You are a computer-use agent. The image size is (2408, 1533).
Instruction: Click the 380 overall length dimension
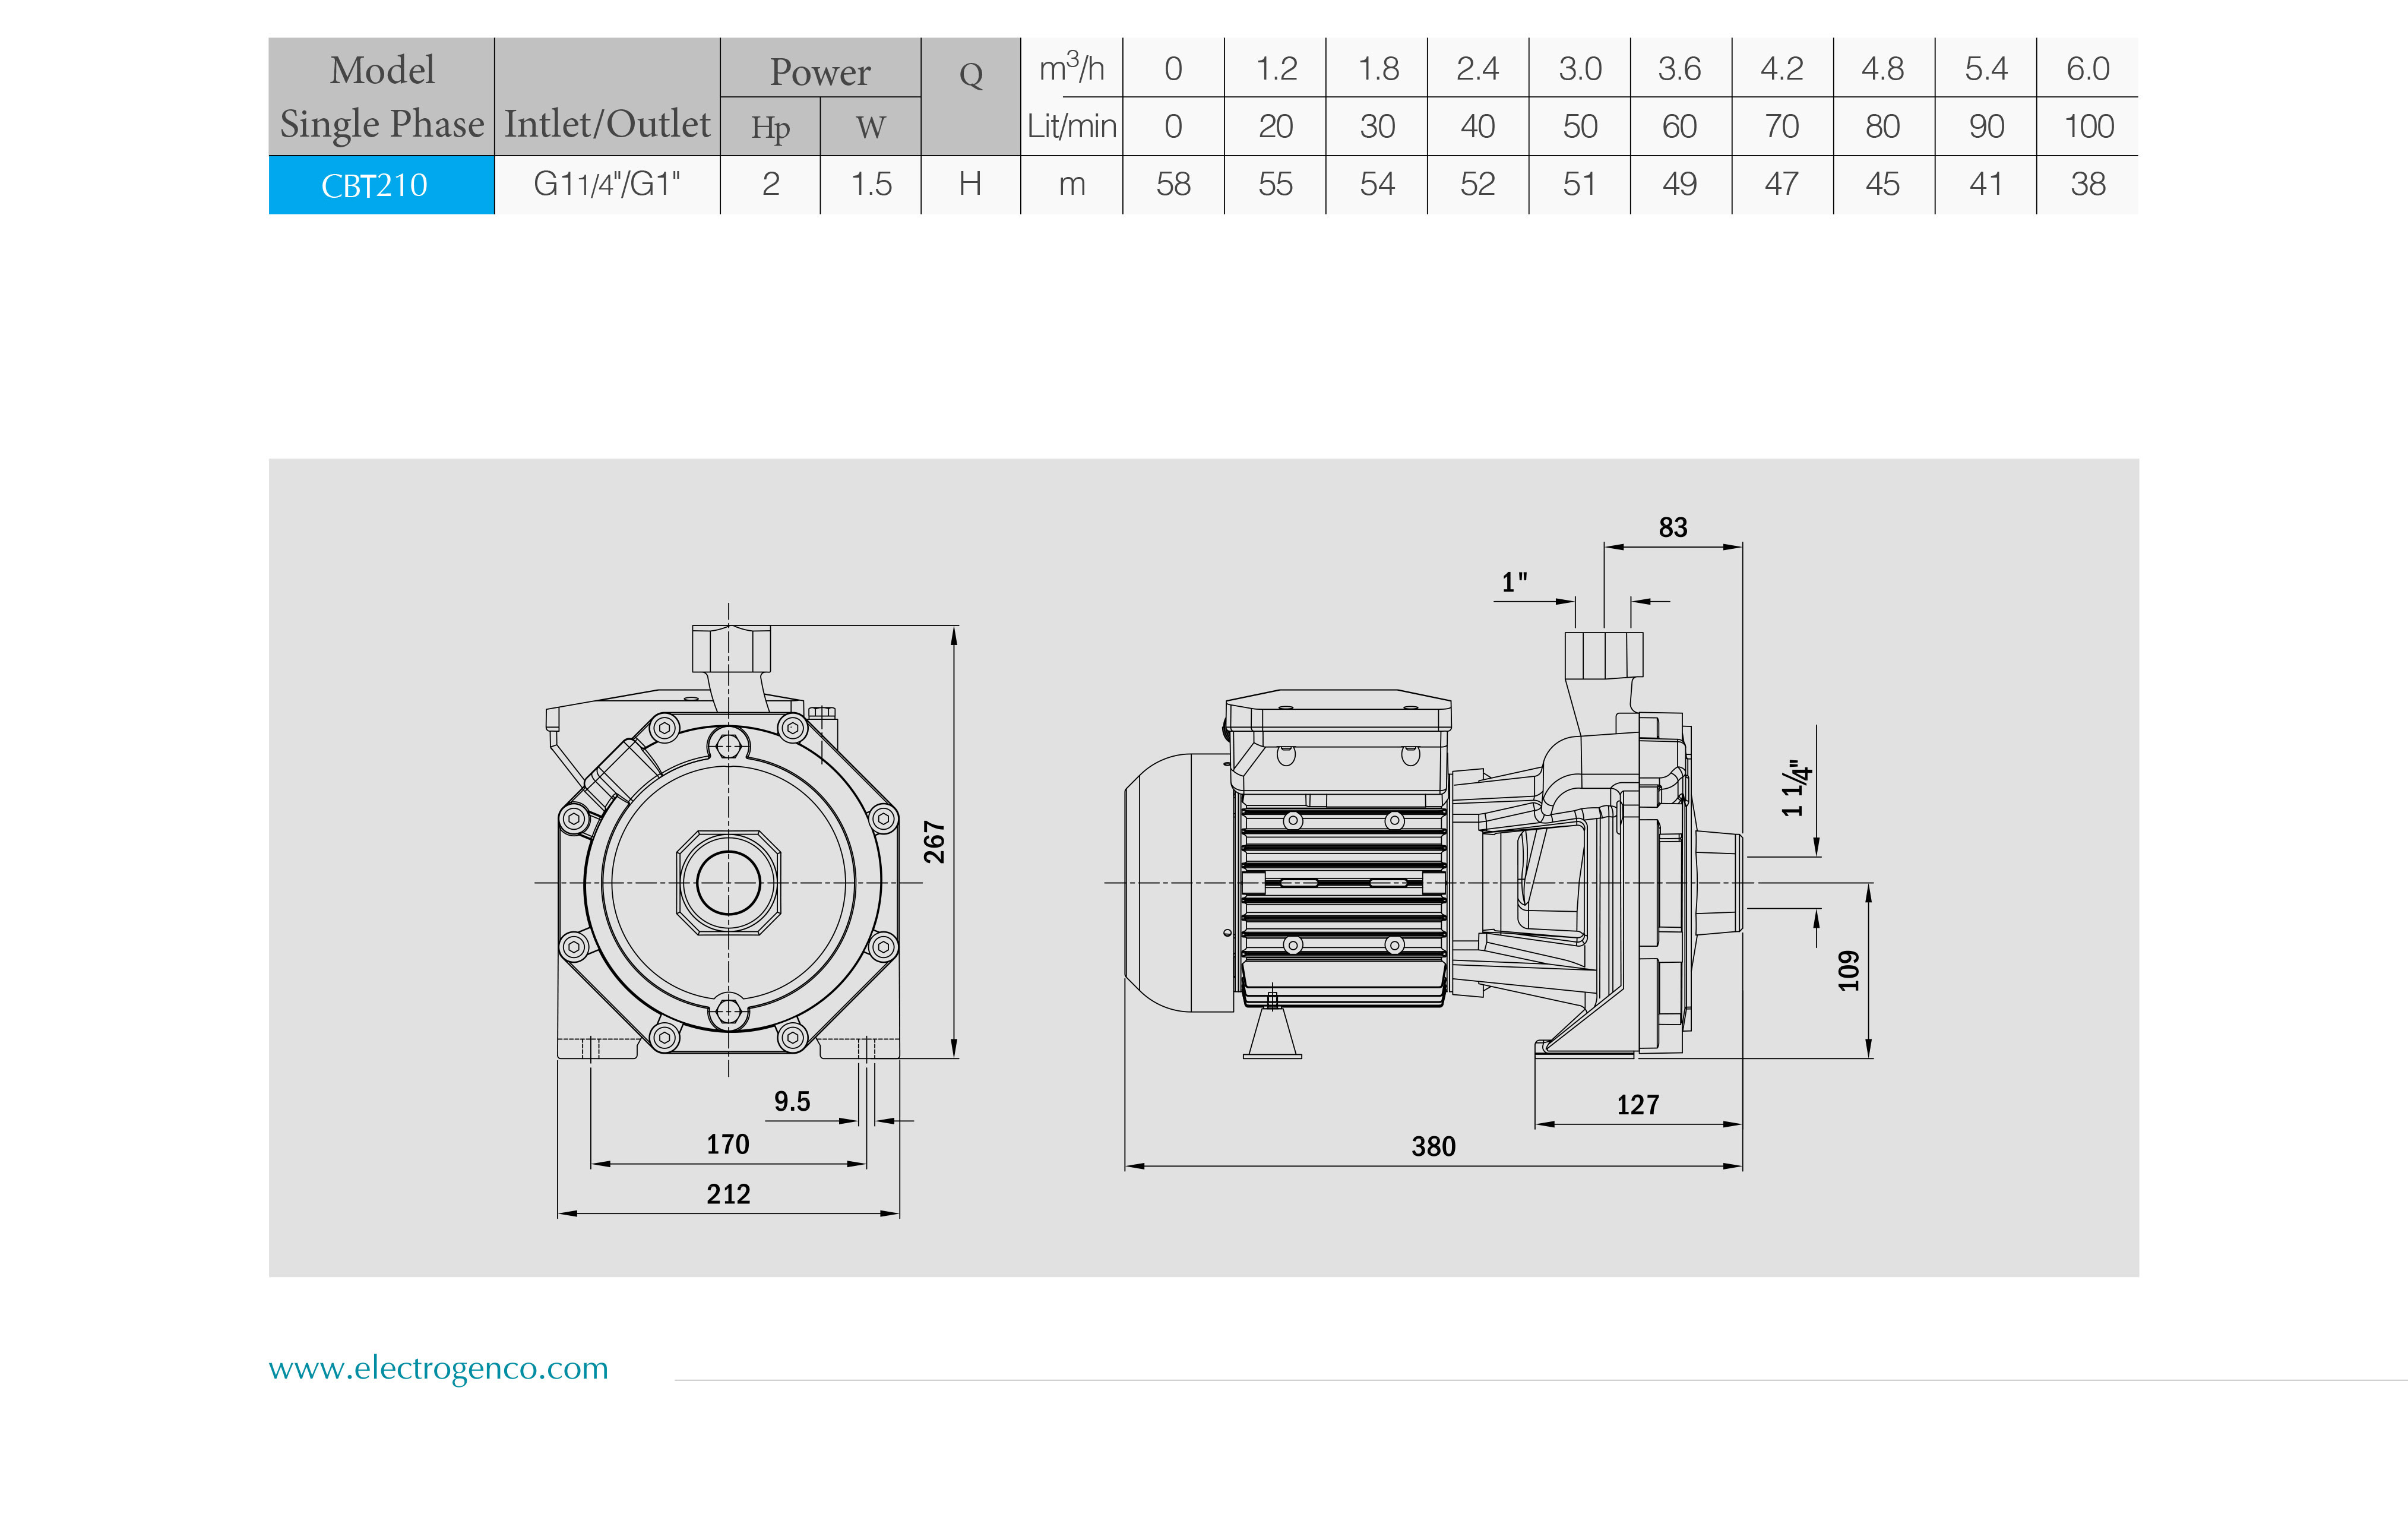tap(1432, 1146)
